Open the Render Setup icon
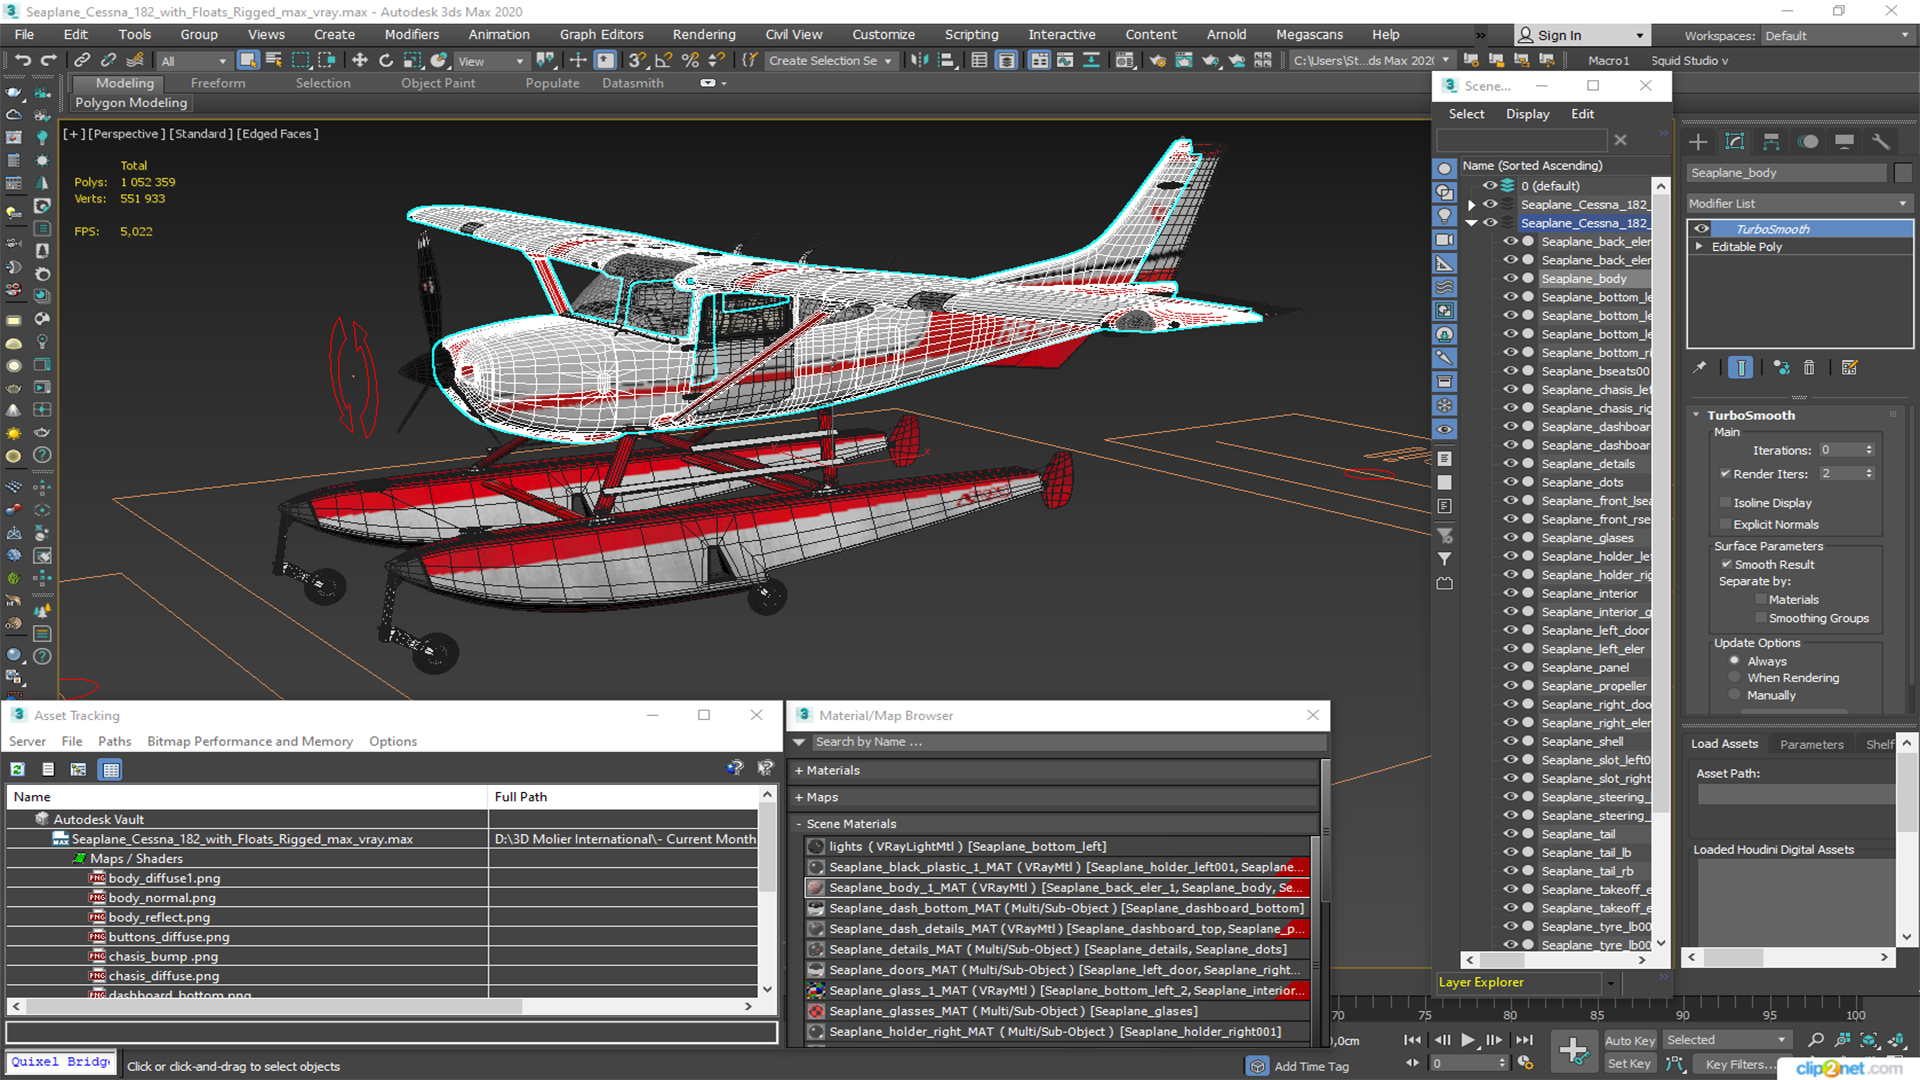Image resolution: width=1920 pixels, height=1080 pixels. click(x=1157, y=60)
